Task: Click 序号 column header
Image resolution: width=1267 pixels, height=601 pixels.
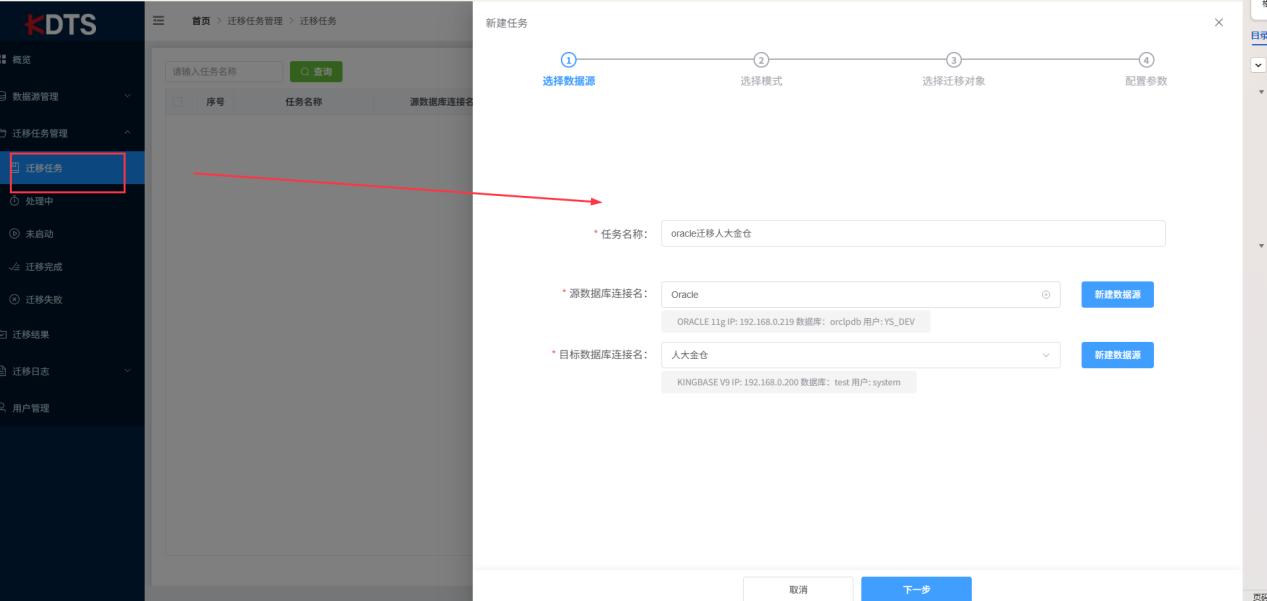Action: pos(215,101)
